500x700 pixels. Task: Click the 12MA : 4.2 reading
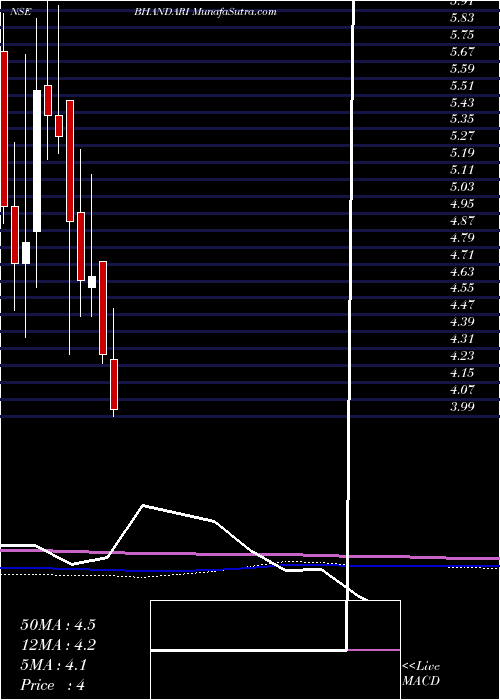pos(58,645)
